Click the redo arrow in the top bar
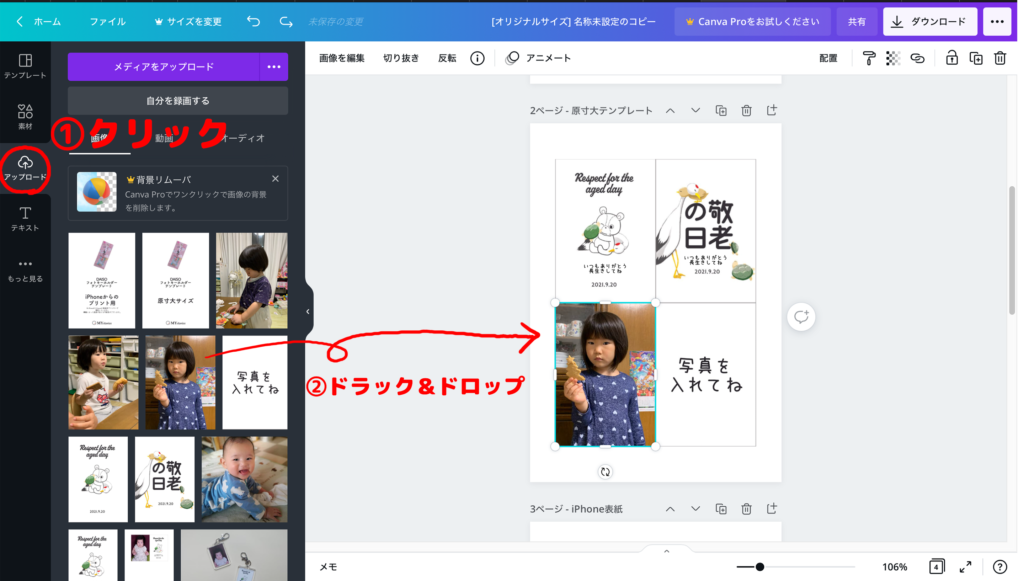This screenshot has height=581, width=1024. click(287, 21)
